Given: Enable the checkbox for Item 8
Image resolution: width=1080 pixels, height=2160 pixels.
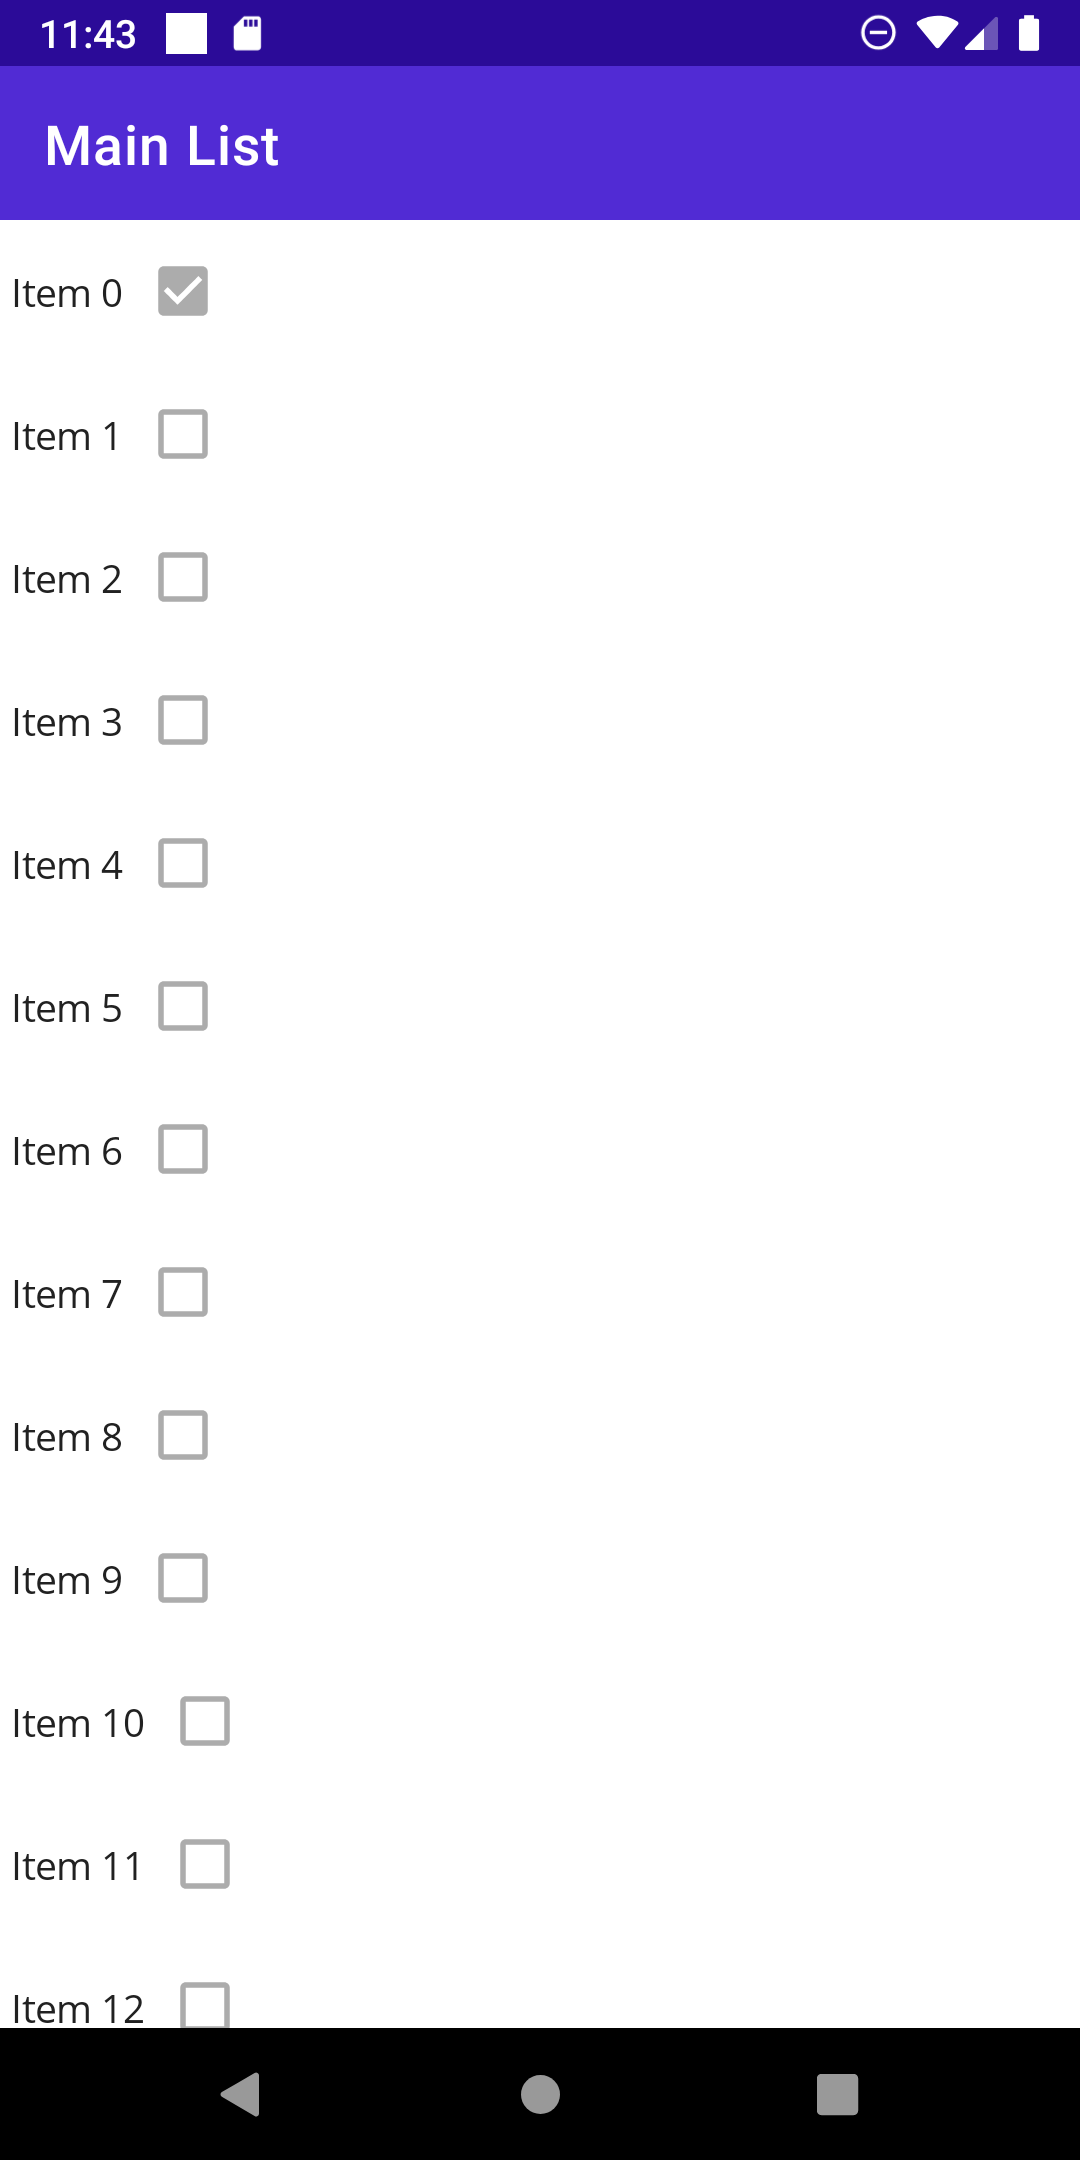Looking at the screenshot, I should coord(183,1436).
